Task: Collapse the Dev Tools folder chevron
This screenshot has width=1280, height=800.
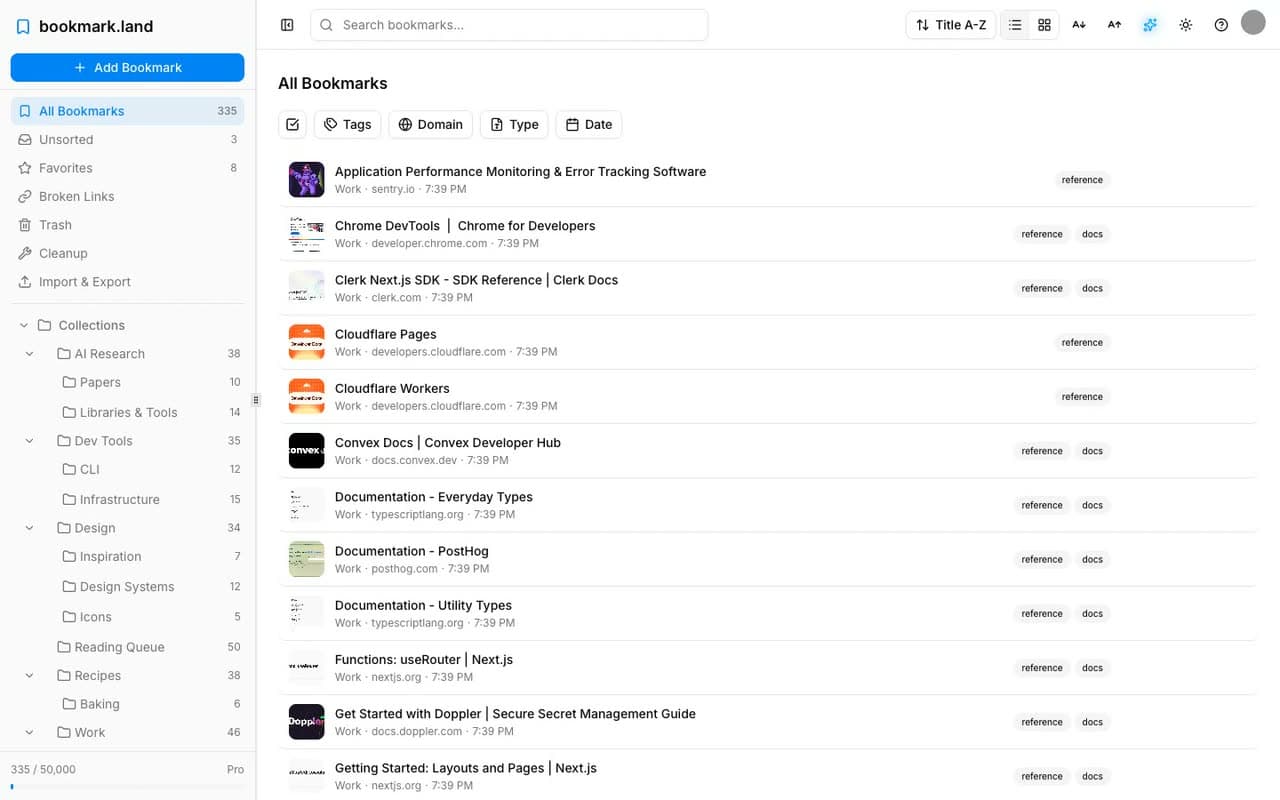Action: click(x=29, y=441)
